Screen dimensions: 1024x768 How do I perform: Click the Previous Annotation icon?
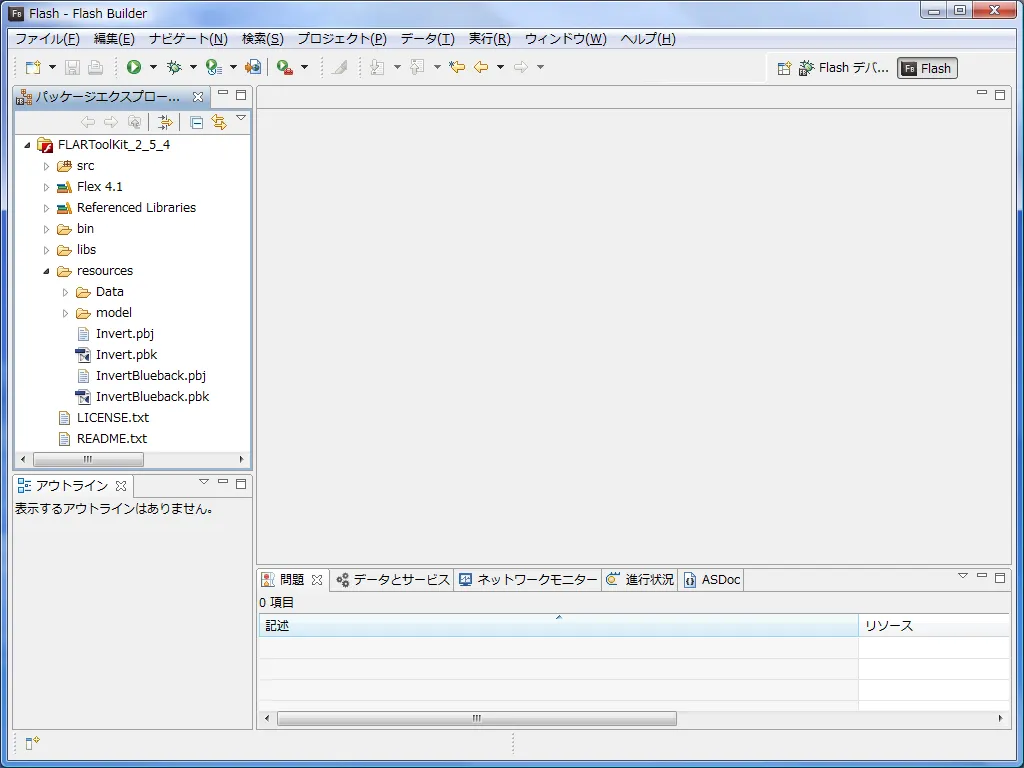coord(417,67)
